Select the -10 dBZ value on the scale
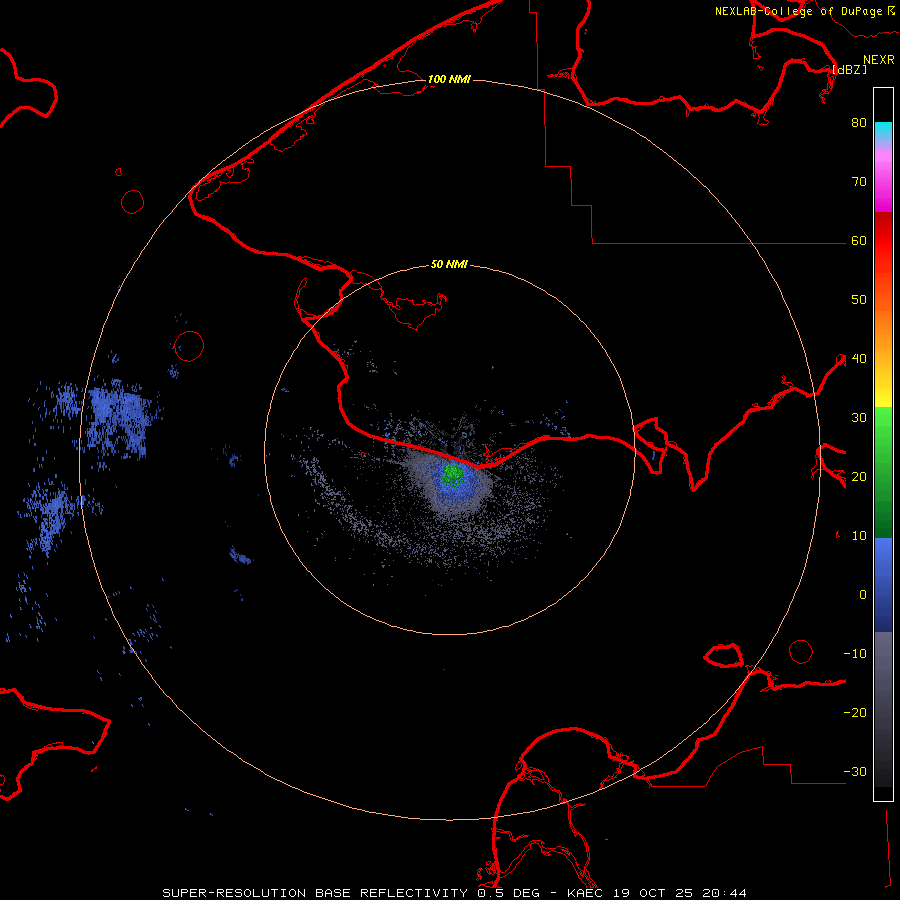This screenshot has height=900, width=900. pos(855,654)
